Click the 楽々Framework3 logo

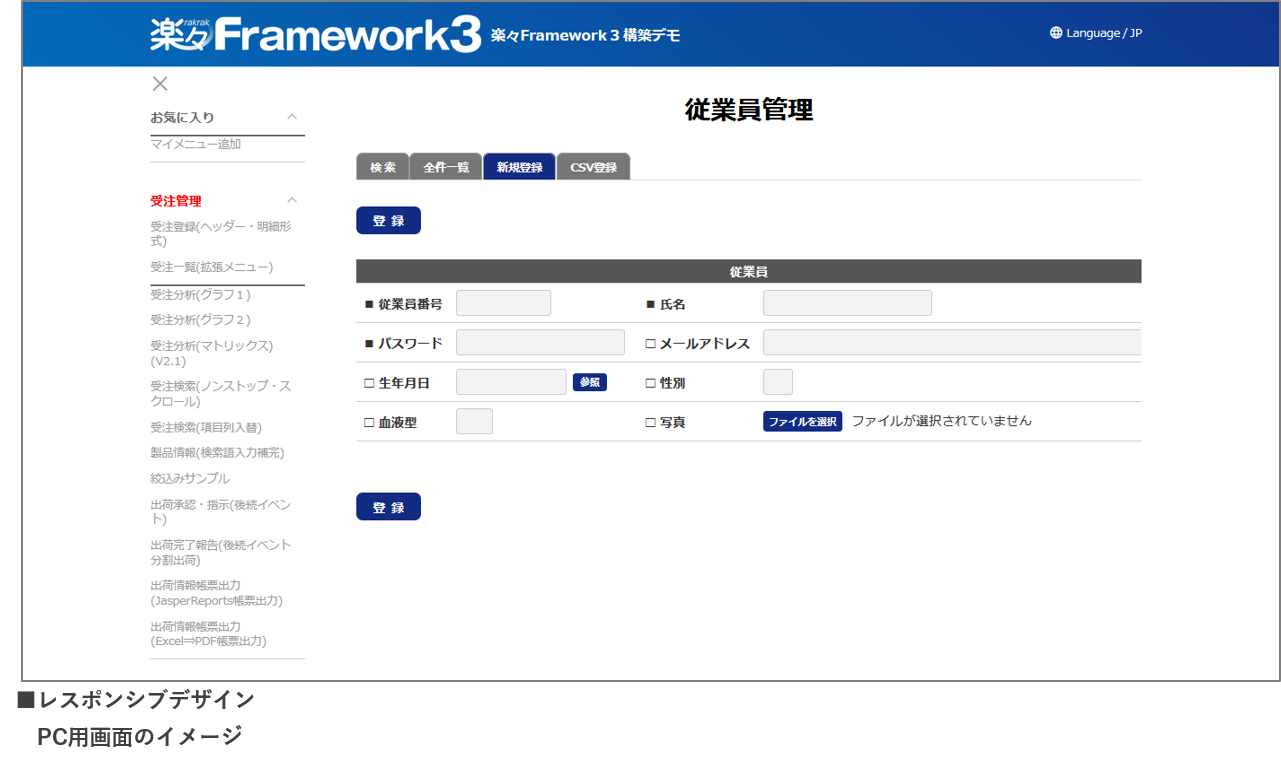pyautogui.click(x=316, y=34)
